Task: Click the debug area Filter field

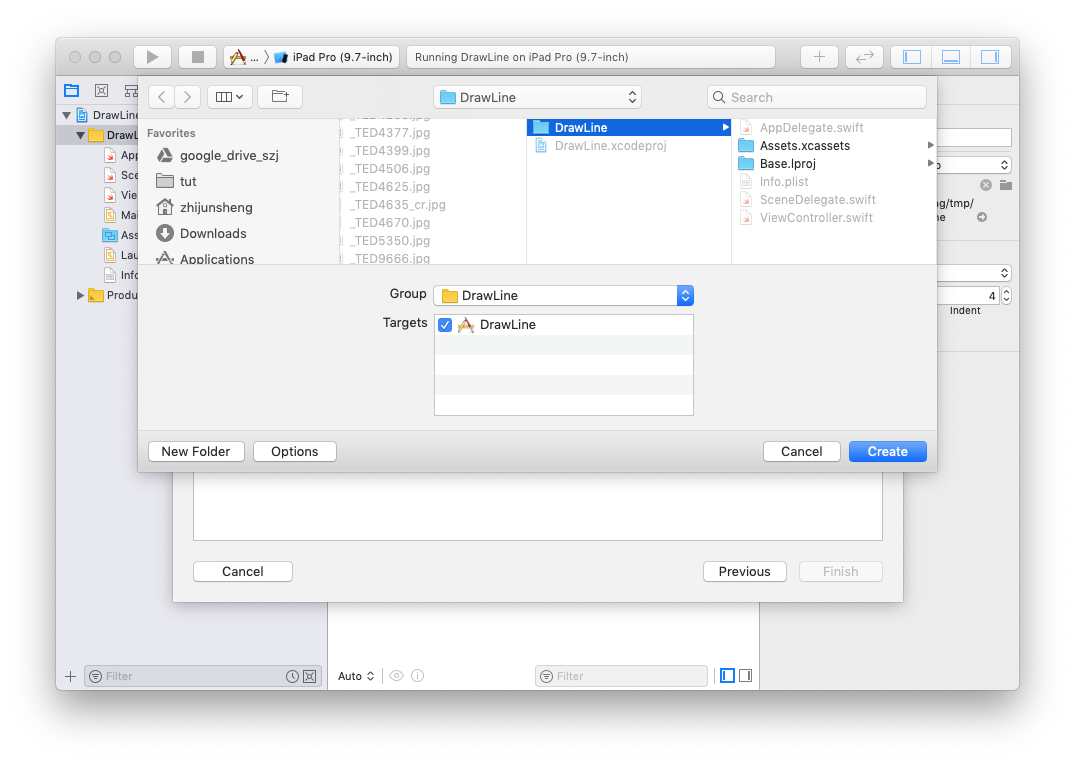Action: [621, 676]
